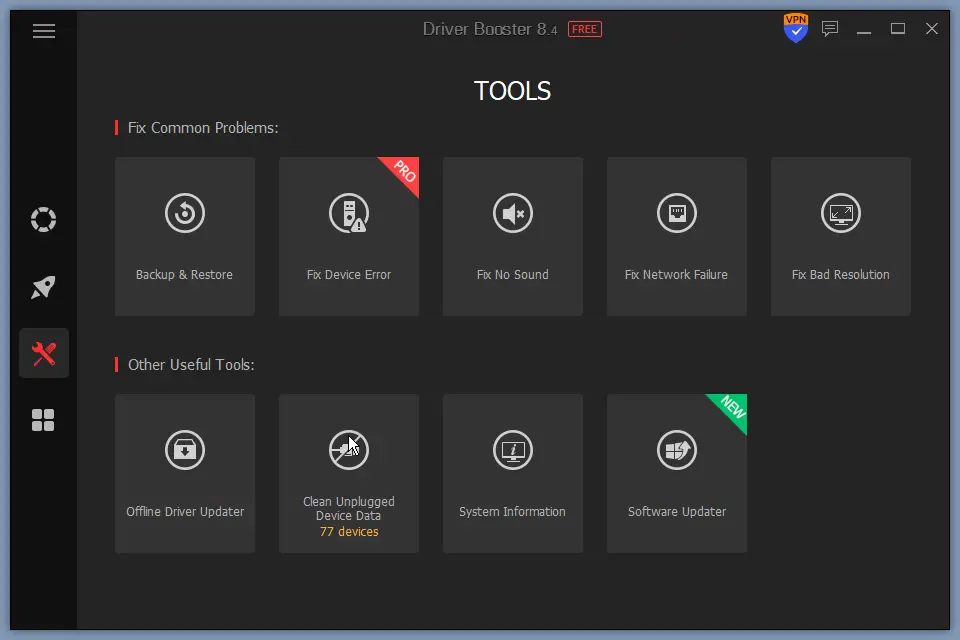This screenshot has width=960, height=640.
Task: Click the Fix Bad Resolution label
Action: [x=841, y=274]
